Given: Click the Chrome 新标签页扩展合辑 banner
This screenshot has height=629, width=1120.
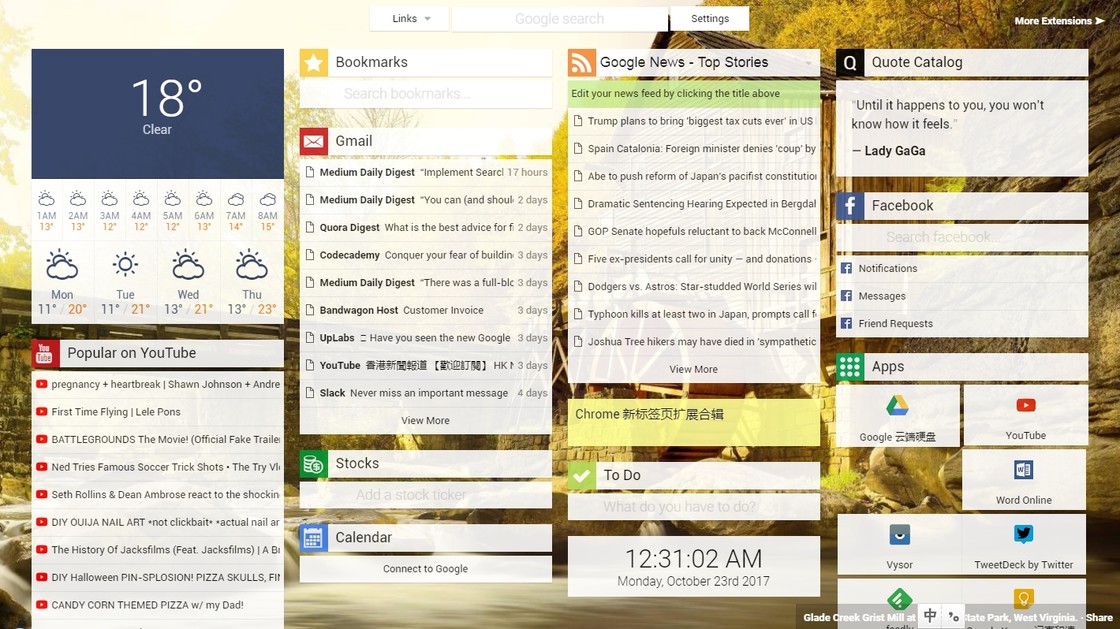Looking at the screenshot, I should click(694, 423).
